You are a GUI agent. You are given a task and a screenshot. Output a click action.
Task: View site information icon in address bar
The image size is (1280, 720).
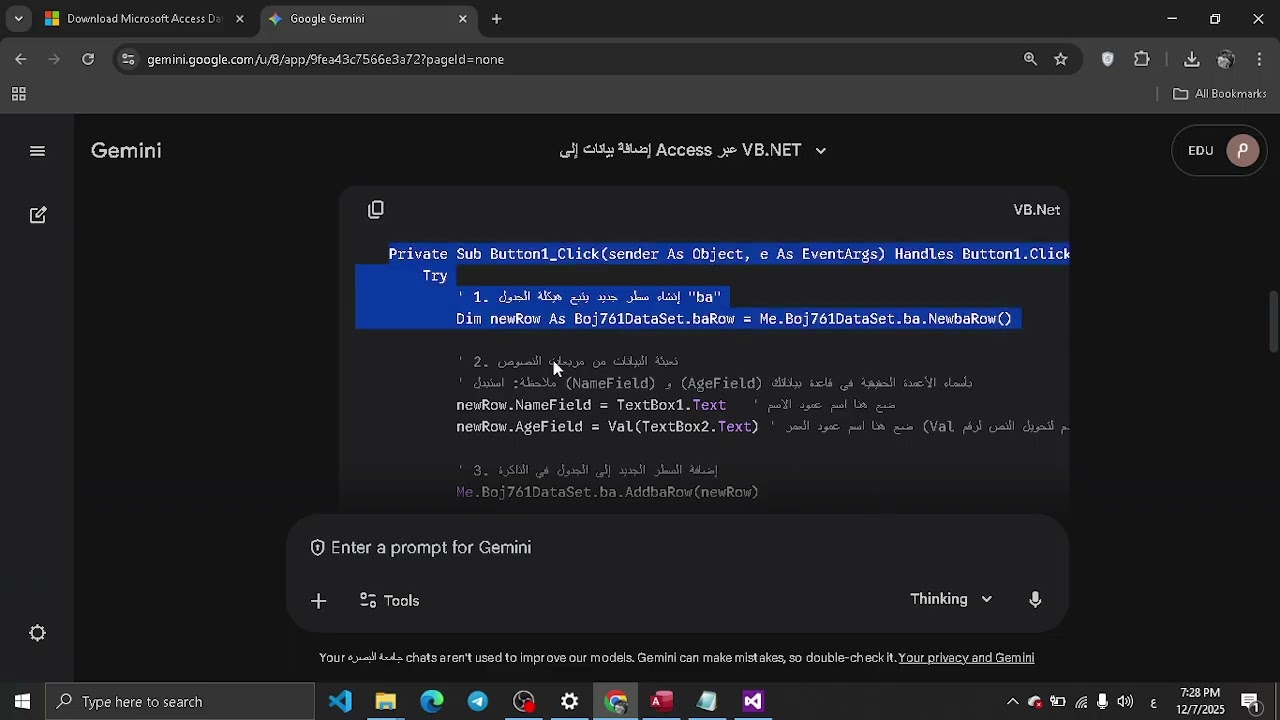click(127, 60)
